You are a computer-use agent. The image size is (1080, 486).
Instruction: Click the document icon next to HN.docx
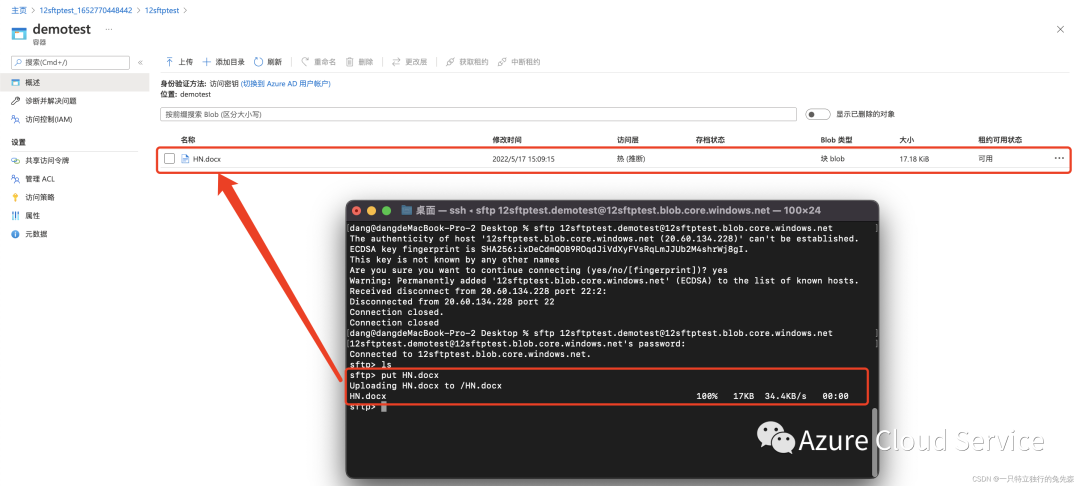185,159
